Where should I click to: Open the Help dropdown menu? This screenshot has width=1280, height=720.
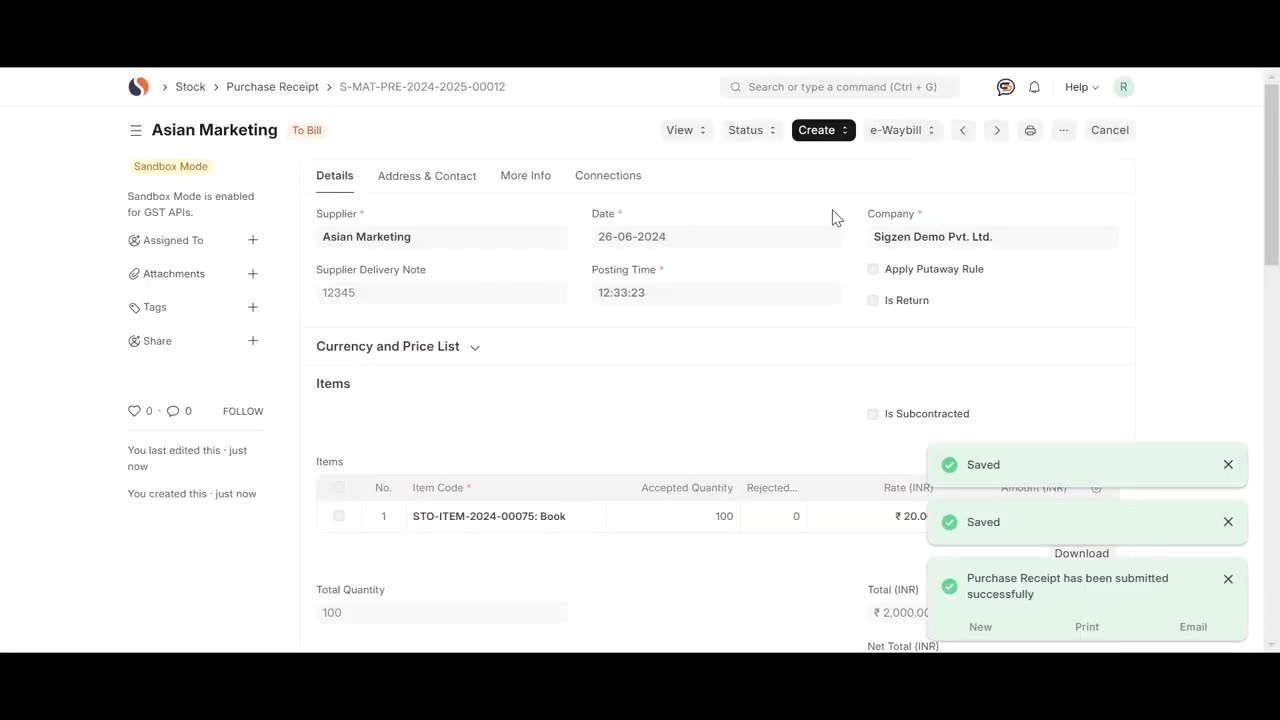1081,87
